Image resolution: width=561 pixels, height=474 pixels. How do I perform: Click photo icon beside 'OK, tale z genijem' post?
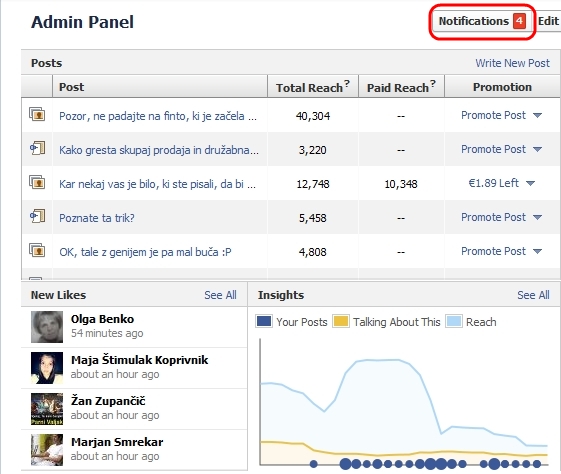coord(37,250)
